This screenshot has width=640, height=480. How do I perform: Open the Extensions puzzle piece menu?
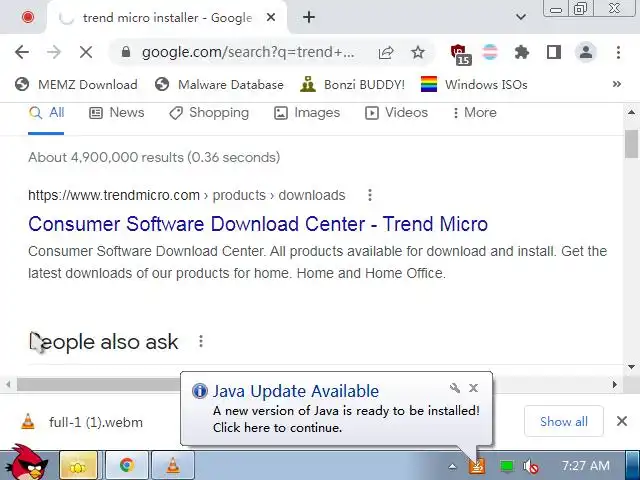(x=522, y=52)
